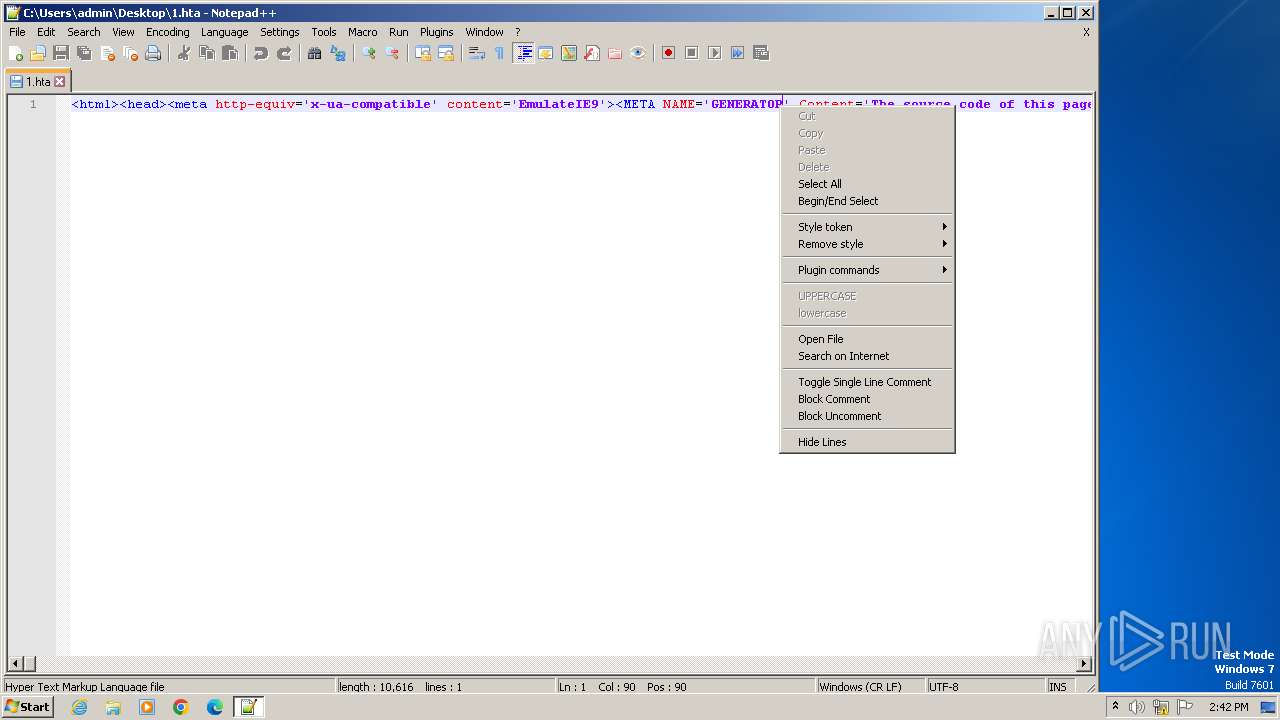Expand the Plugin commands submenu

point(867,270)
